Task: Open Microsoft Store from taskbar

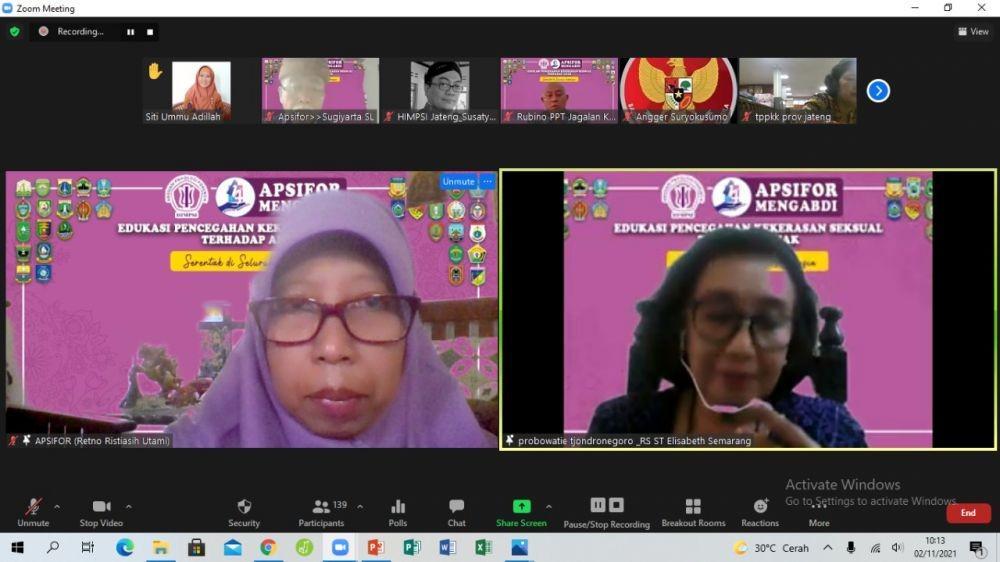Action: tap(196, 547)
